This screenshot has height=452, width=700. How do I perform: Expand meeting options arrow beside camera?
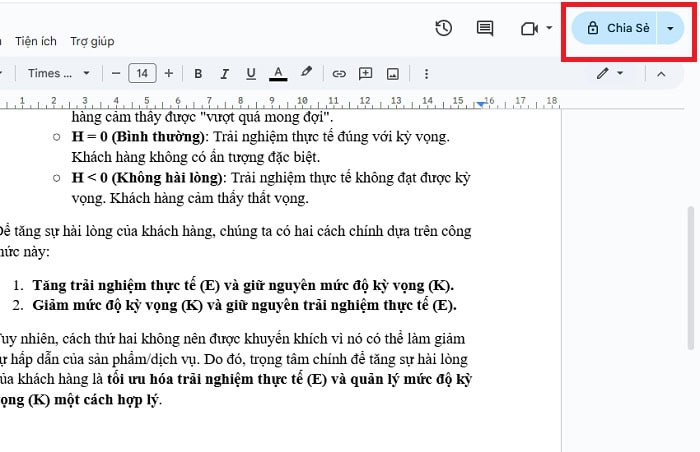click(549, 28)
